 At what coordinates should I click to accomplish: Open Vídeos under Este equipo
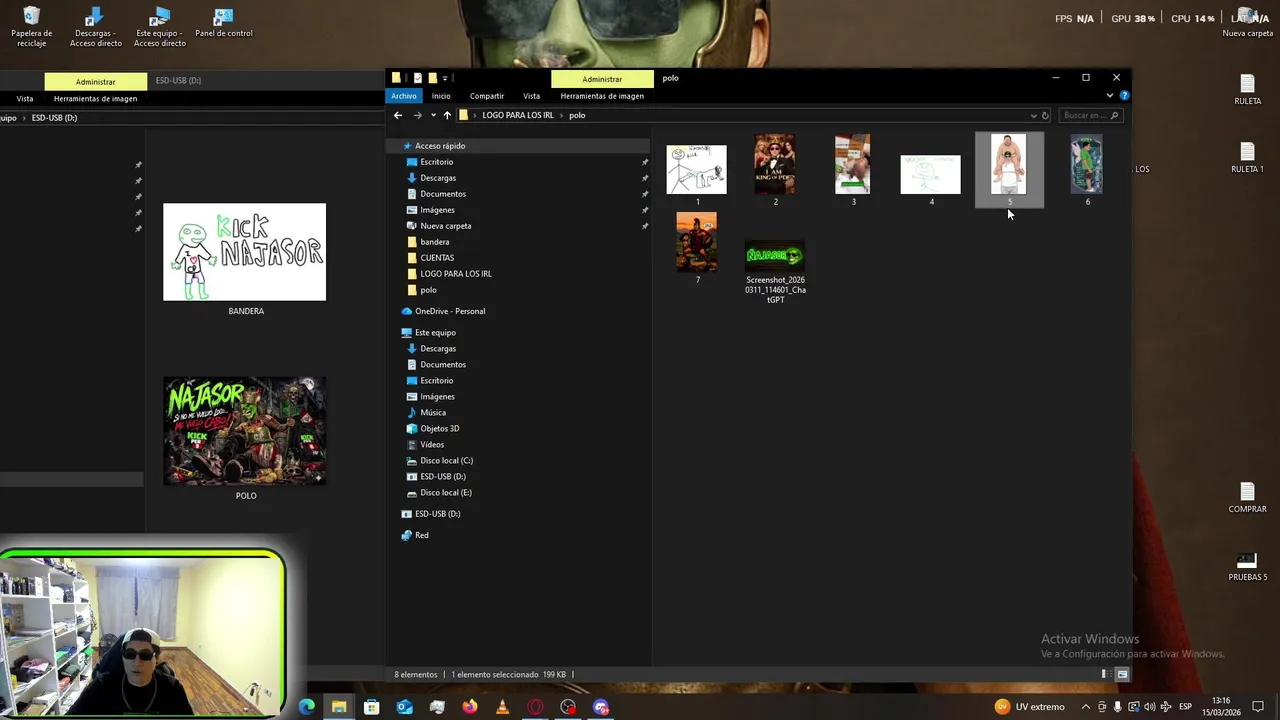(x=432, y=445)
